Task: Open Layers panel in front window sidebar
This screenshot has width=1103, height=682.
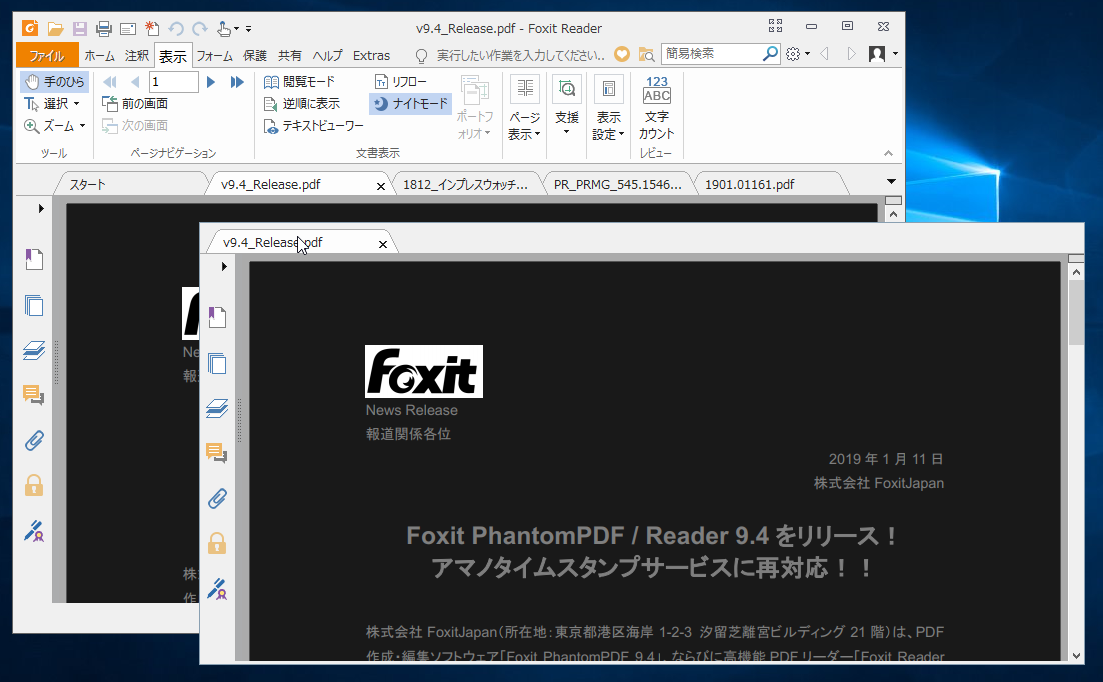Action: click(217, 408)
